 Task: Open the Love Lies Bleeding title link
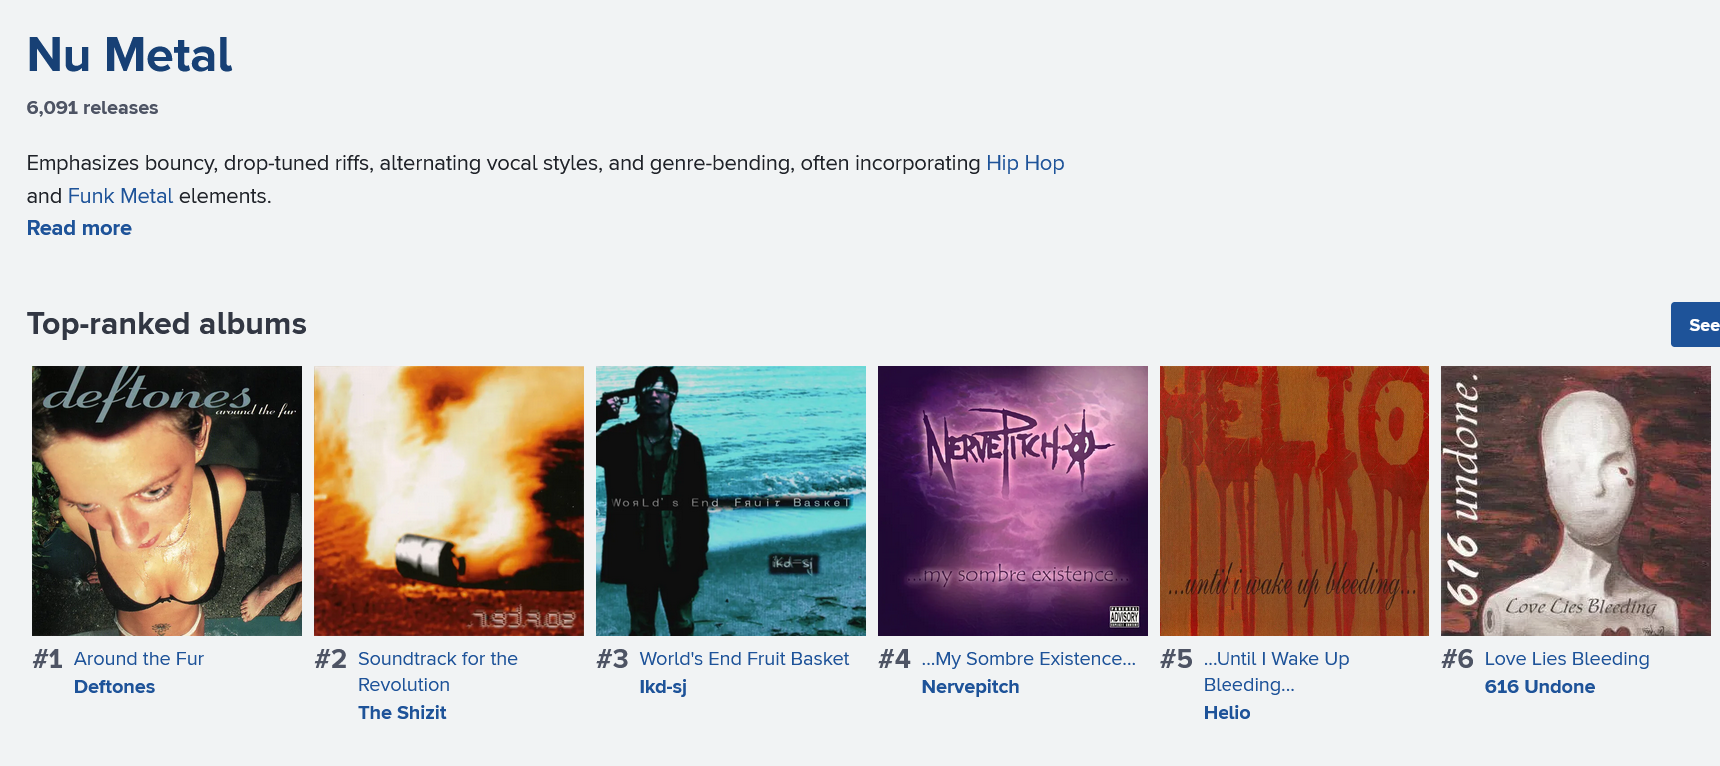[x=1567, y=659]
